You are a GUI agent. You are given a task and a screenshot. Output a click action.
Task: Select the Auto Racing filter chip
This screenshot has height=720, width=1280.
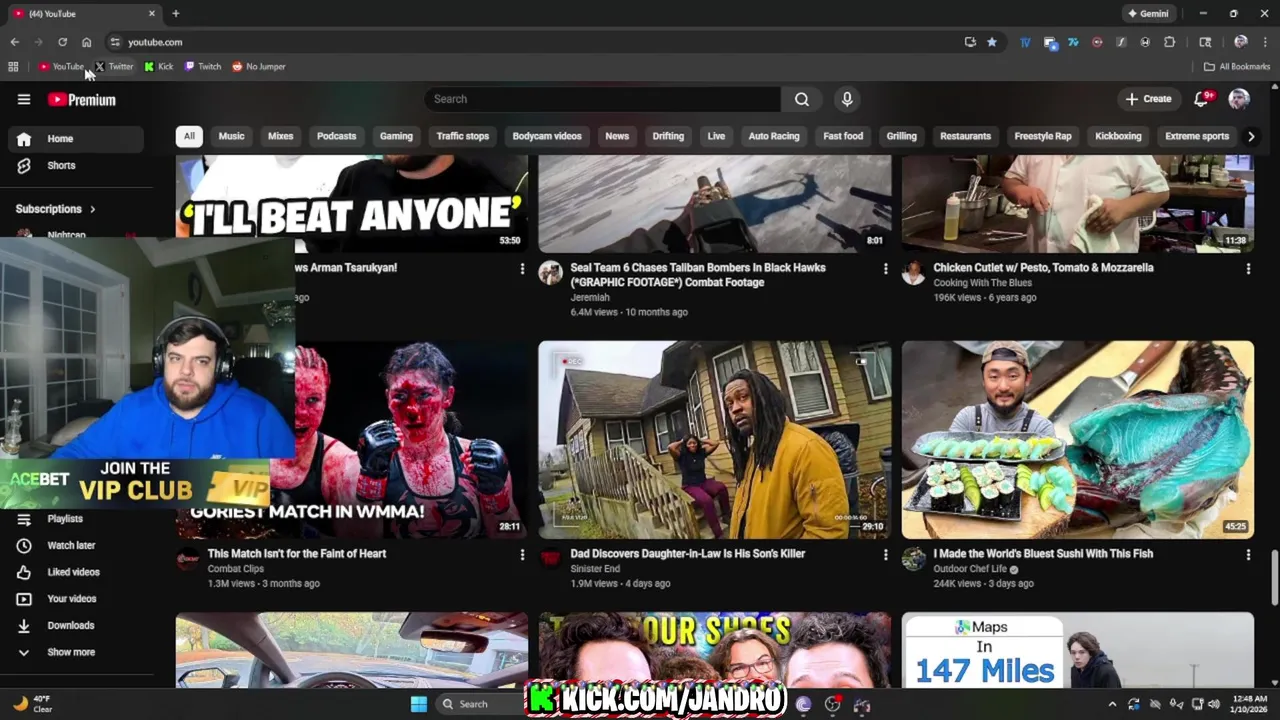point(774,136)
